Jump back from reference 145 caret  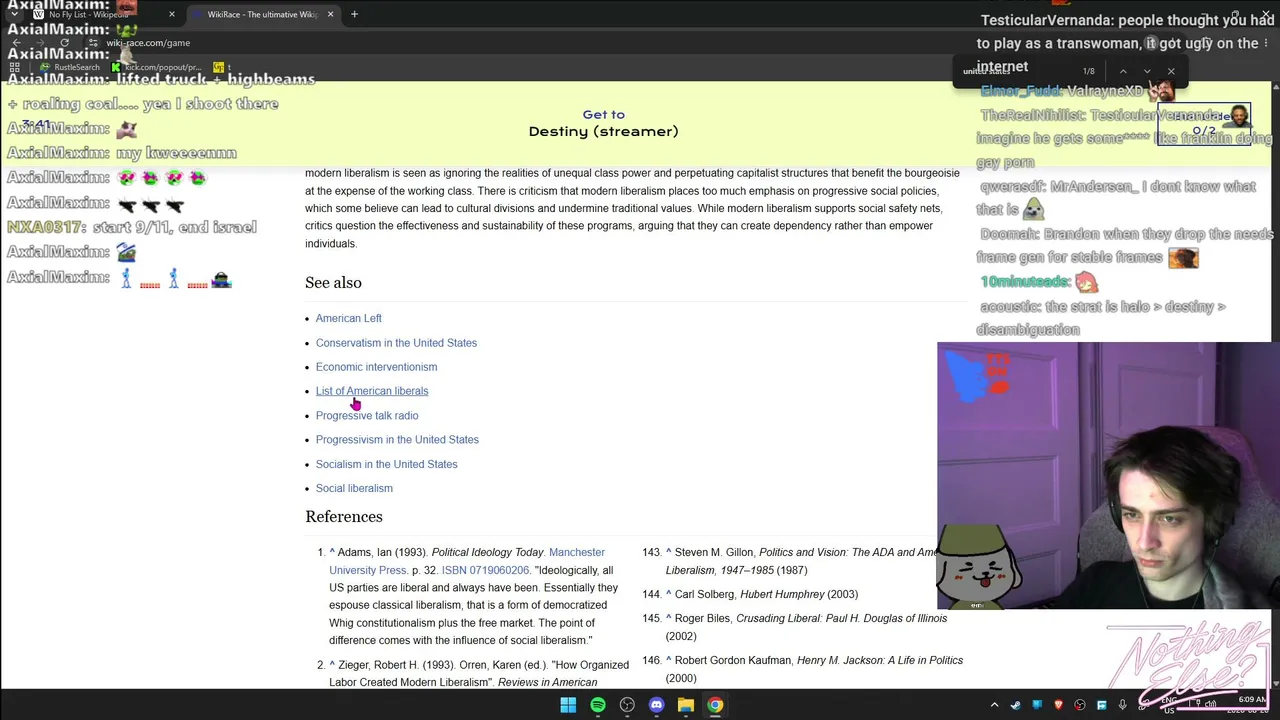tap(669, 618)
